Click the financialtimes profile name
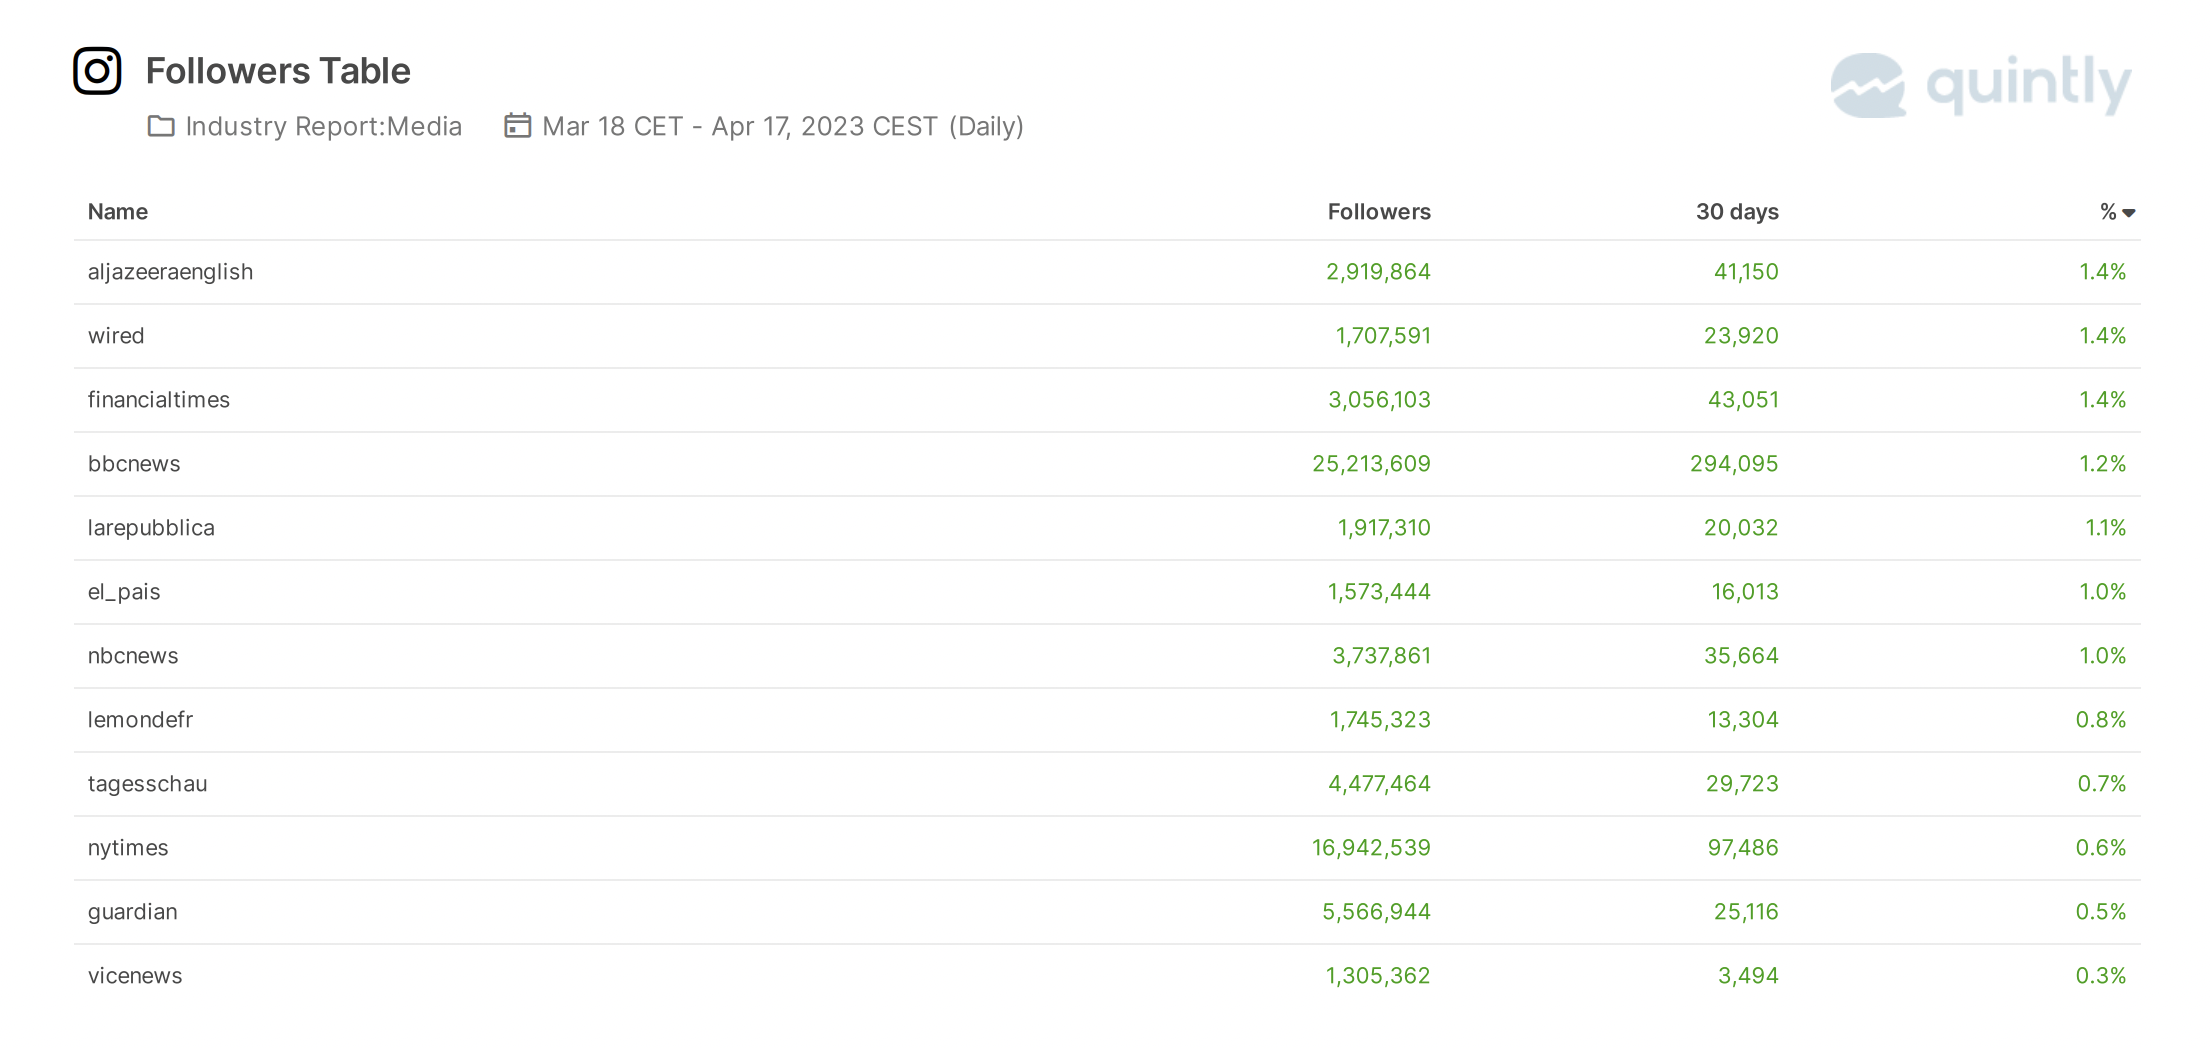2210x1048 pixels. [158, 400]
